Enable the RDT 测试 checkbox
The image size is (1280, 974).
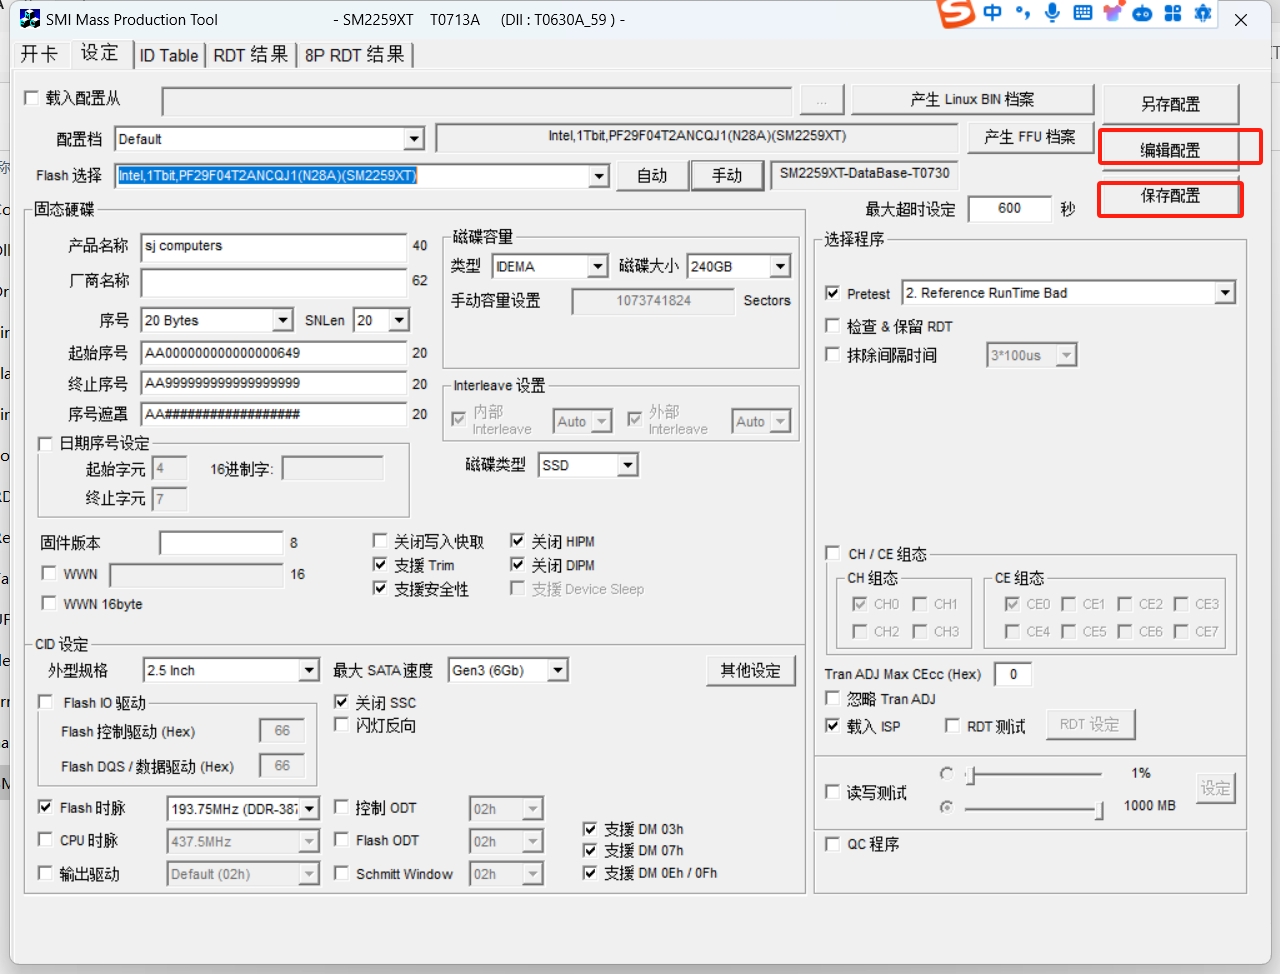pyautogui.click(x=952, y=726)
